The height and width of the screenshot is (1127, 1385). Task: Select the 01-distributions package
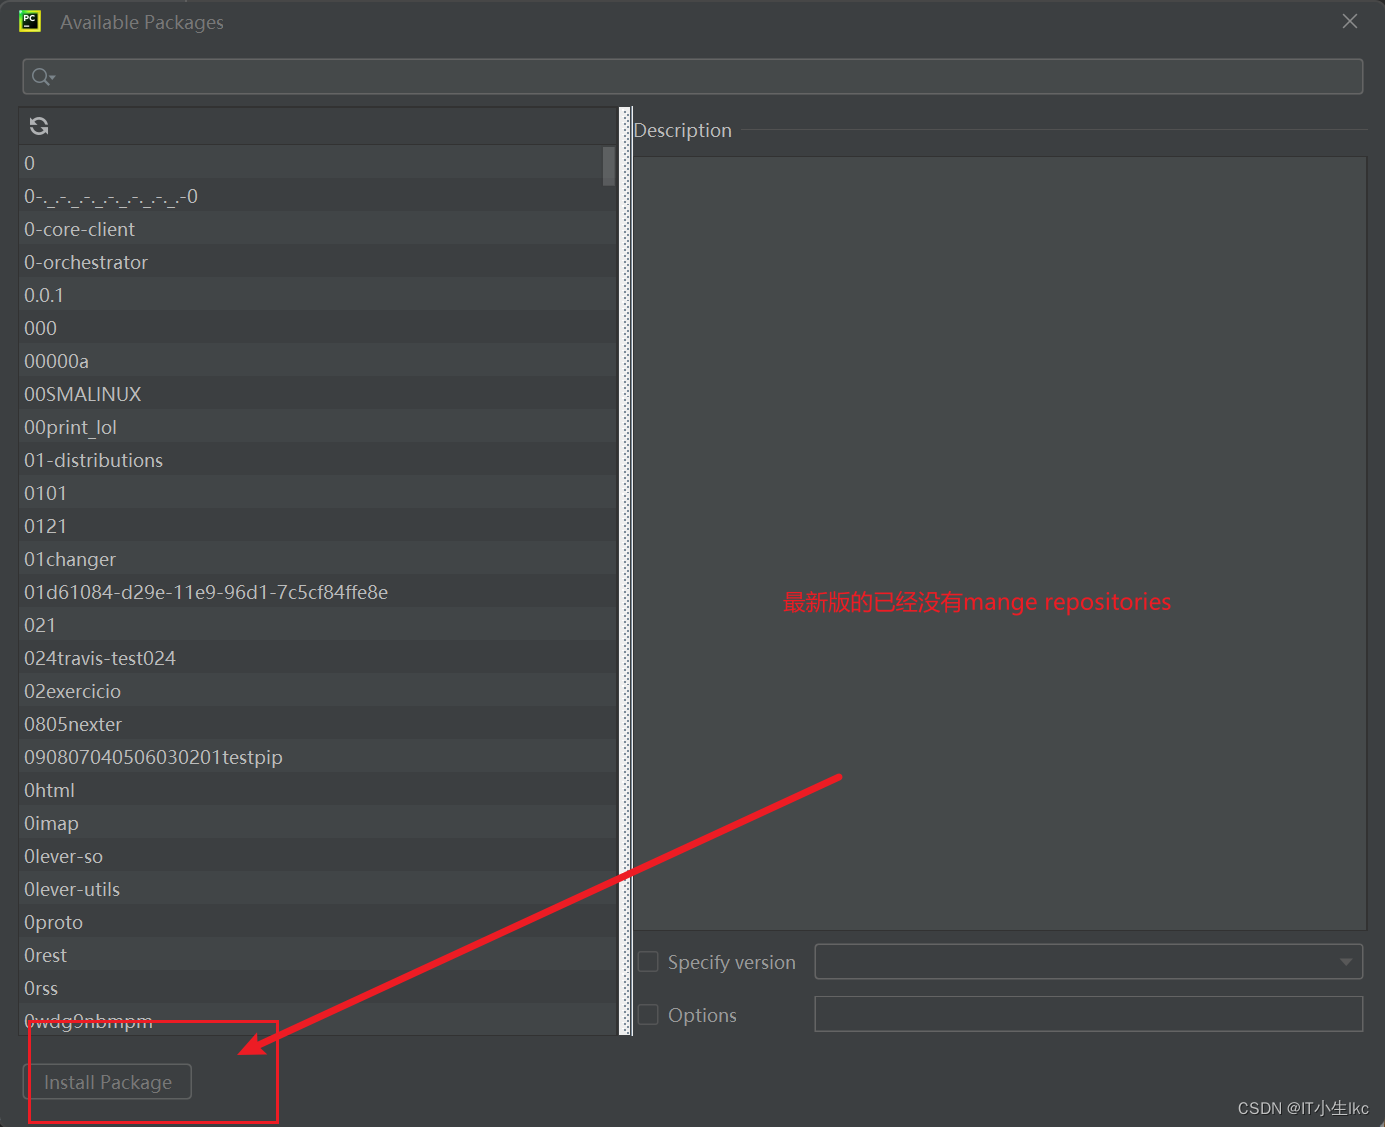click(93, 460)
